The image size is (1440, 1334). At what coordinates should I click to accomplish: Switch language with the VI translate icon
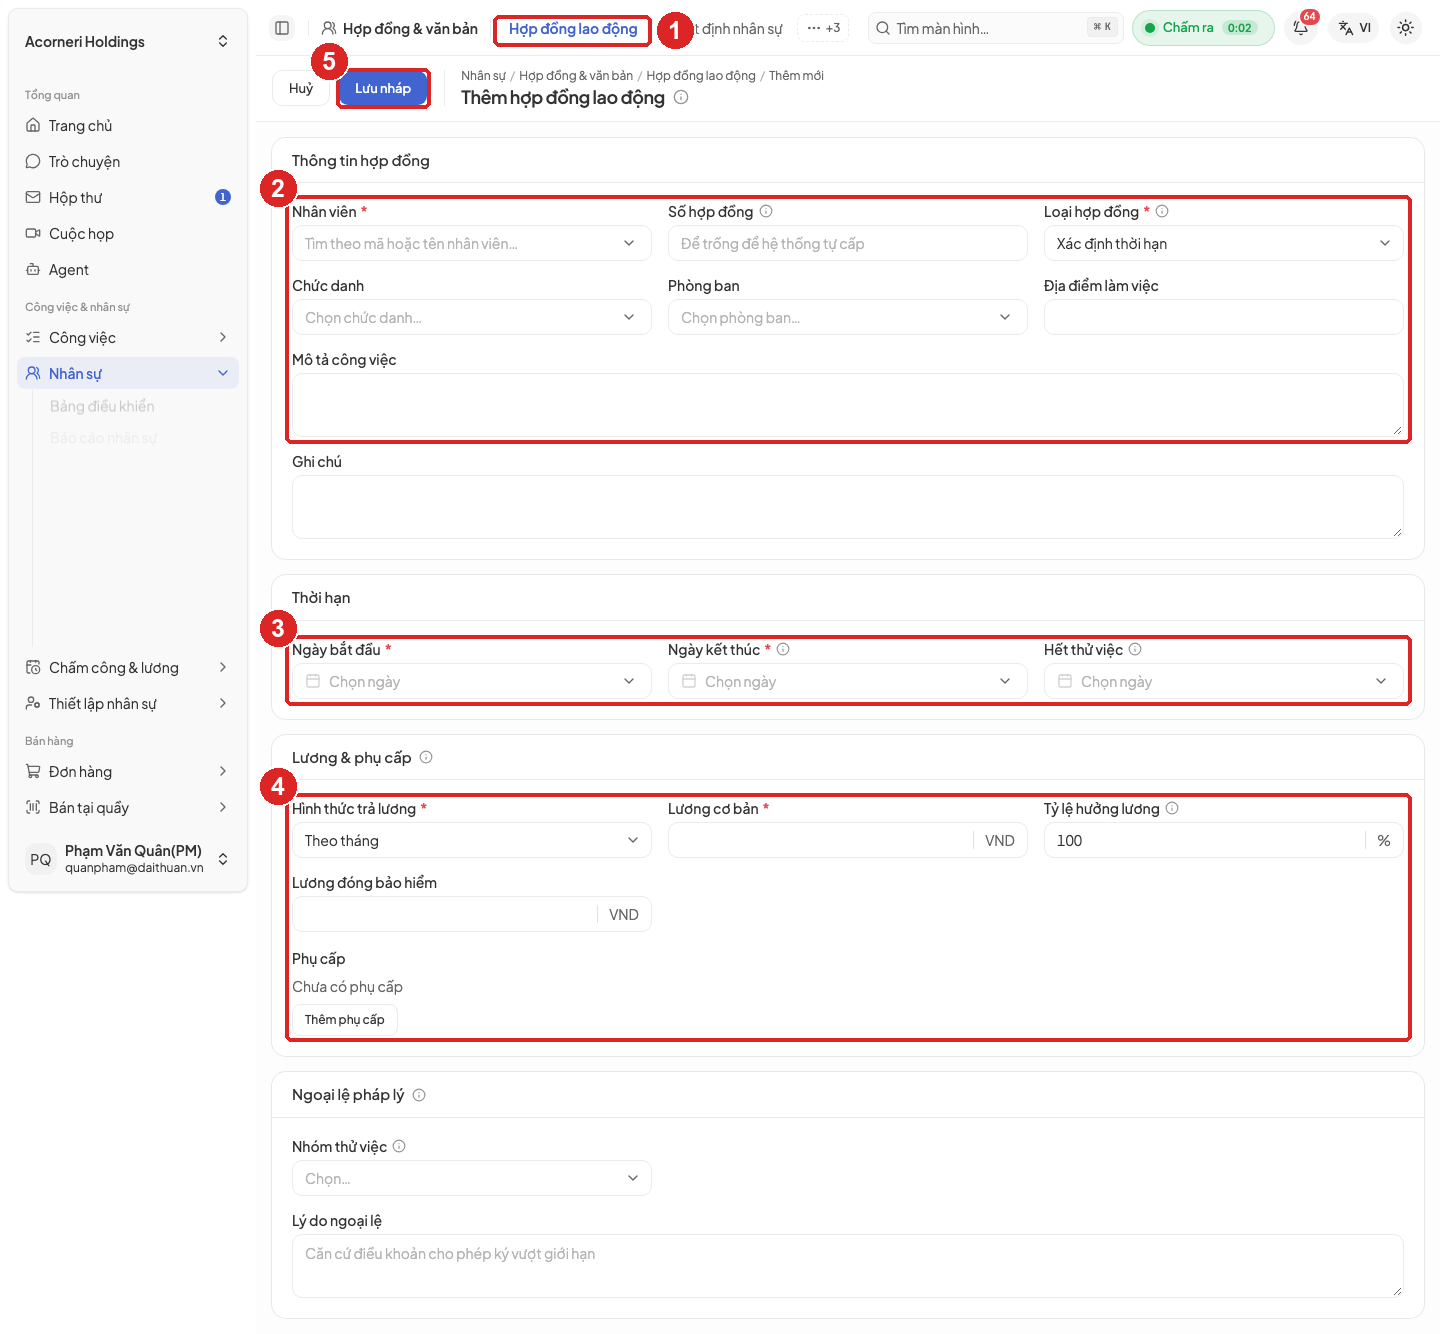click(1355, 28)
